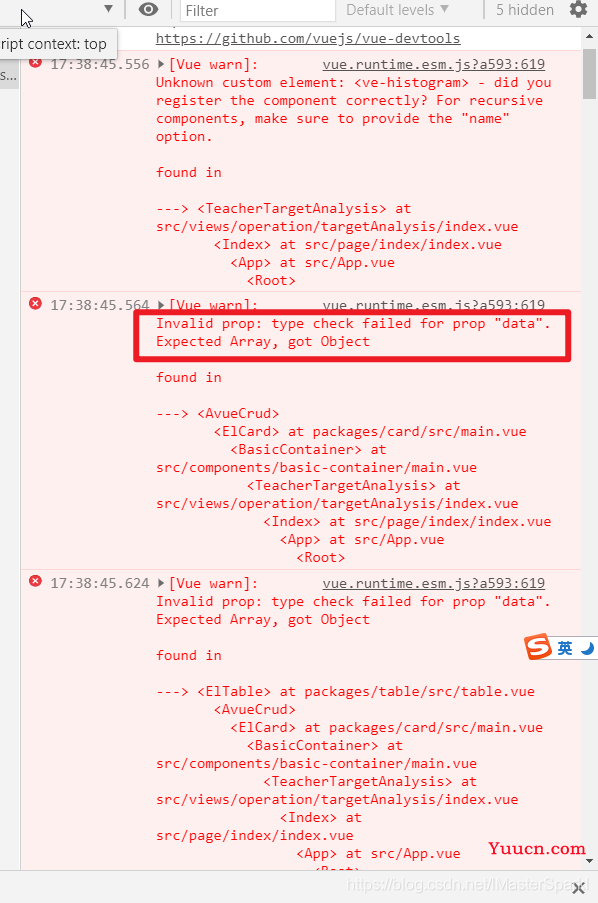Close the bottom drawer with X
598x903 pixels.
pos(580,887)
